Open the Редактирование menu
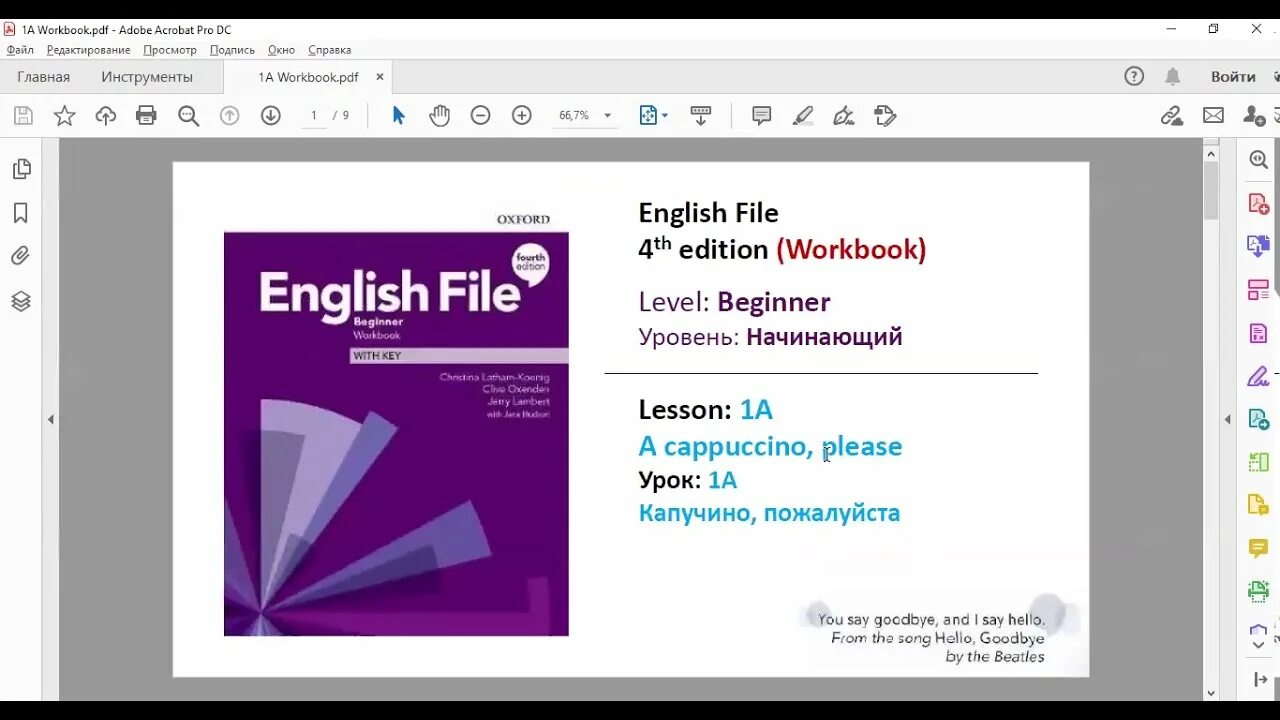Screen dimensions: 1280x720 (x=88, y=50)
